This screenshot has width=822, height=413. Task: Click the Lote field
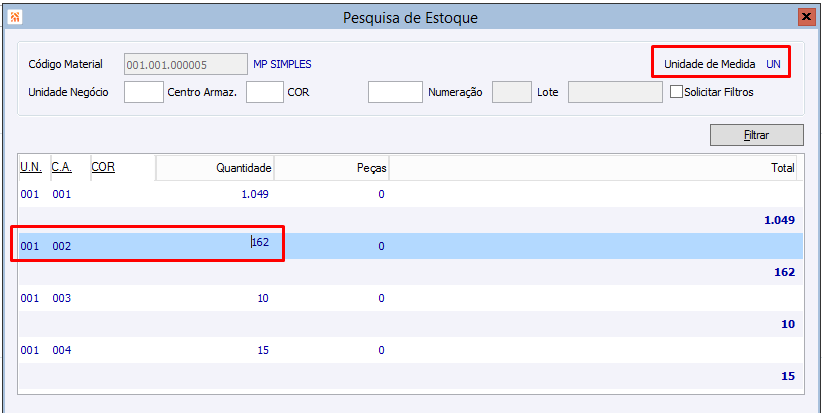click(615, 92)
